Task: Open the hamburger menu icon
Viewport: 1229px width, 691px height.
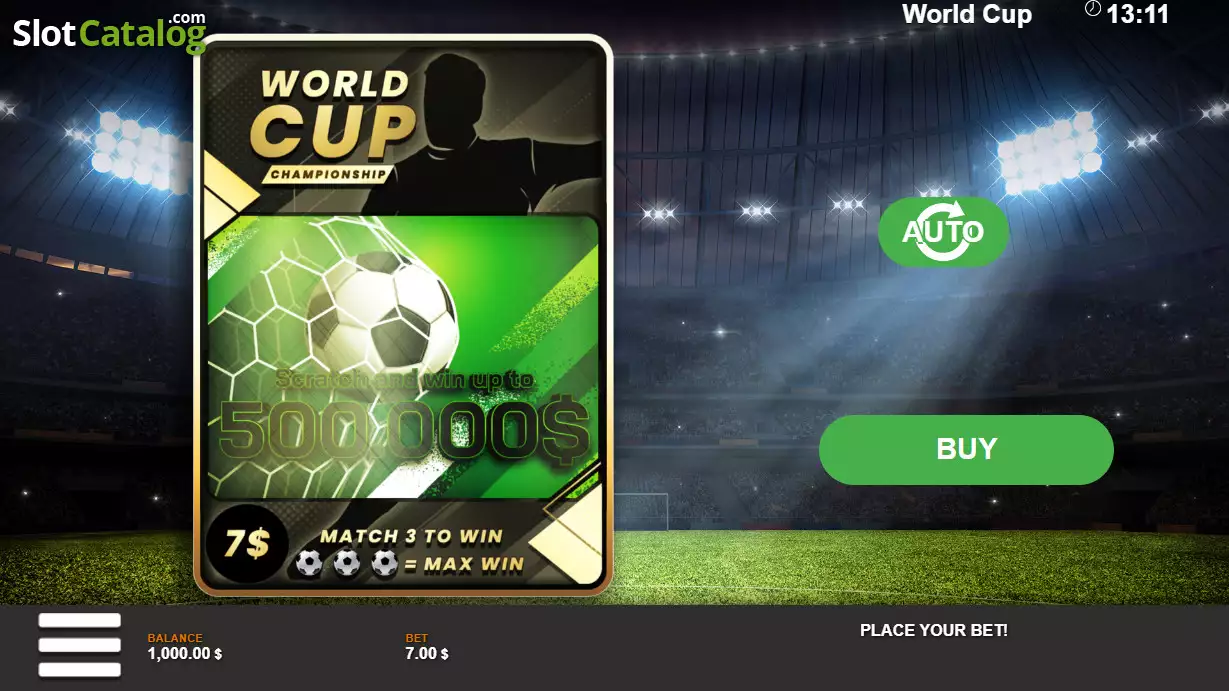Action: tap(79, 646)
